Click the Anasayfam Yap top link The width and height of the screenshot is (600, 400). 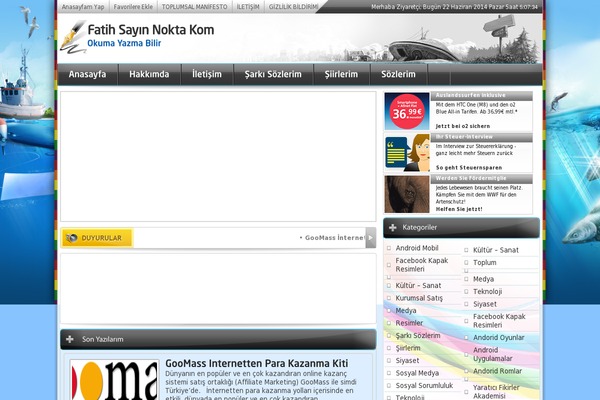[83, 7]
